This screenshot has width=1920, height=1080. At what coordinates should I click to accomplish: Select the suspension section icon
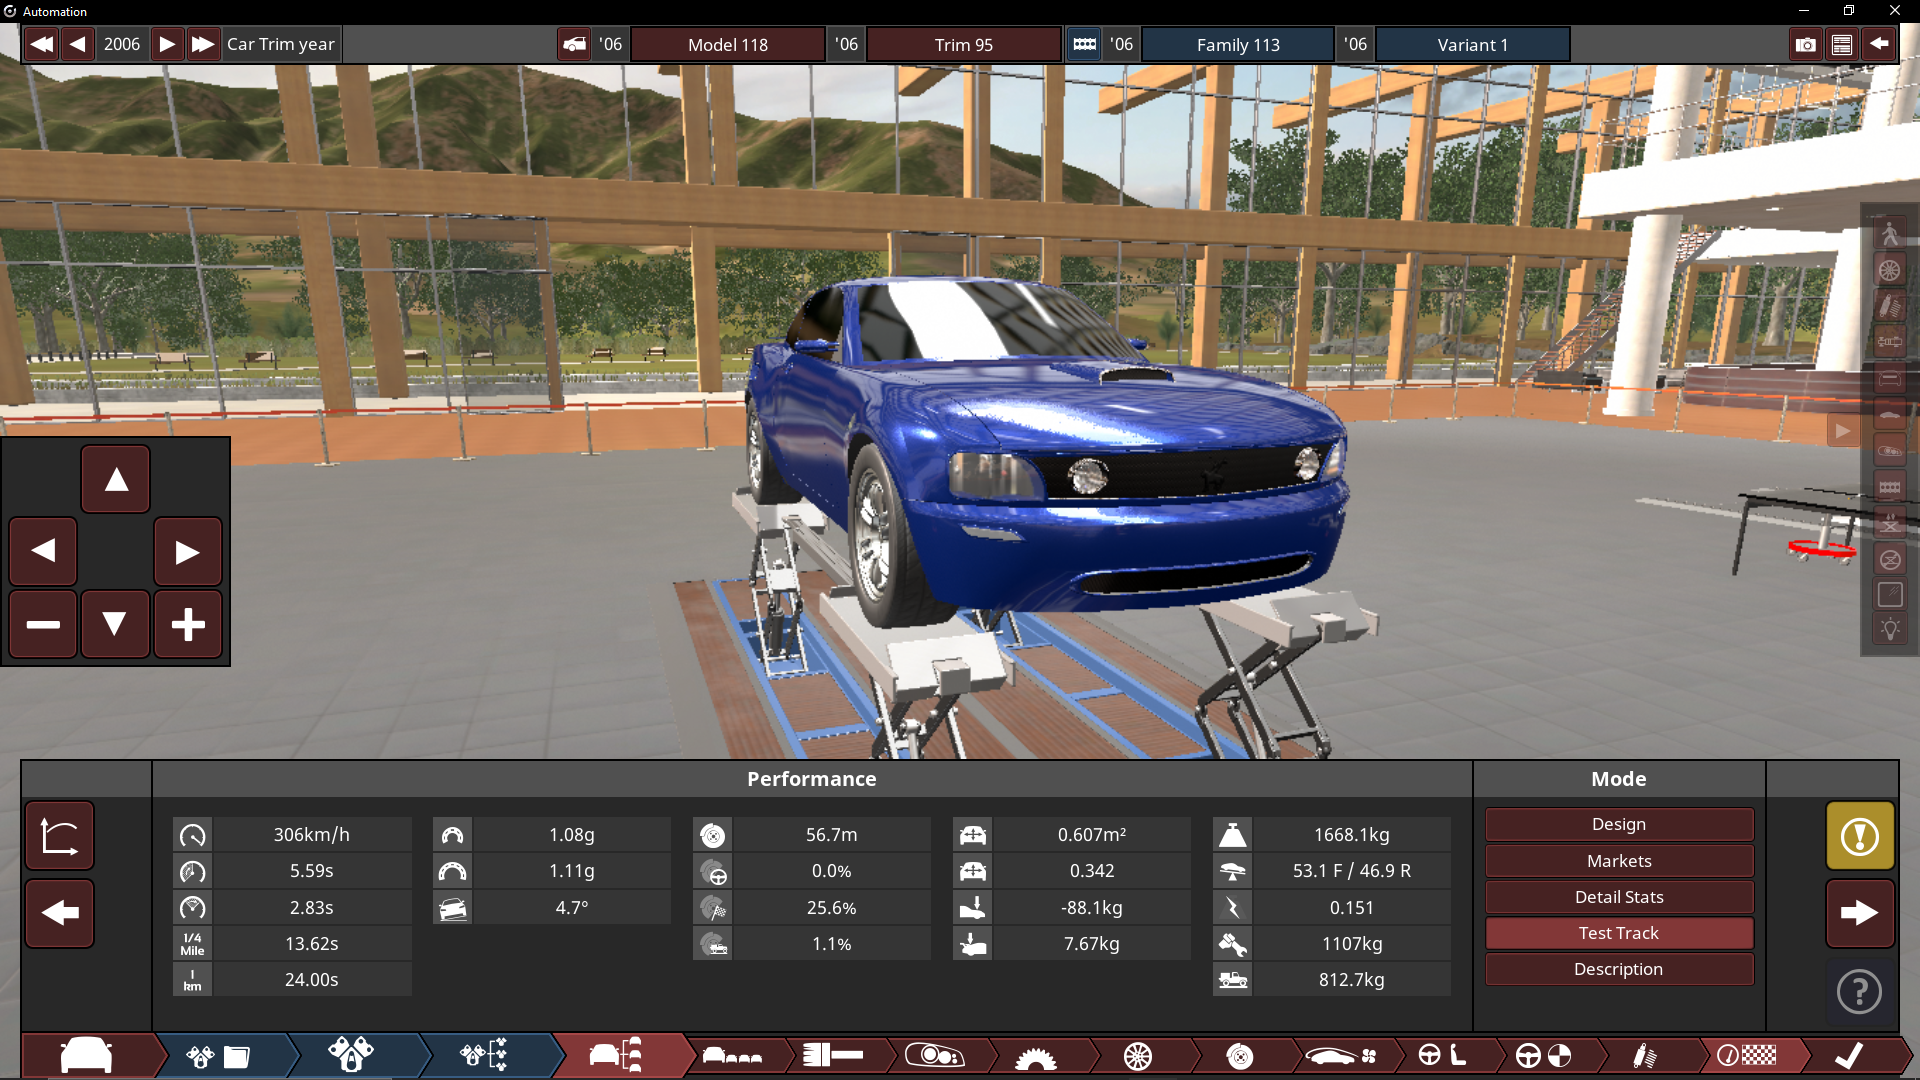click(1644, 1056)
